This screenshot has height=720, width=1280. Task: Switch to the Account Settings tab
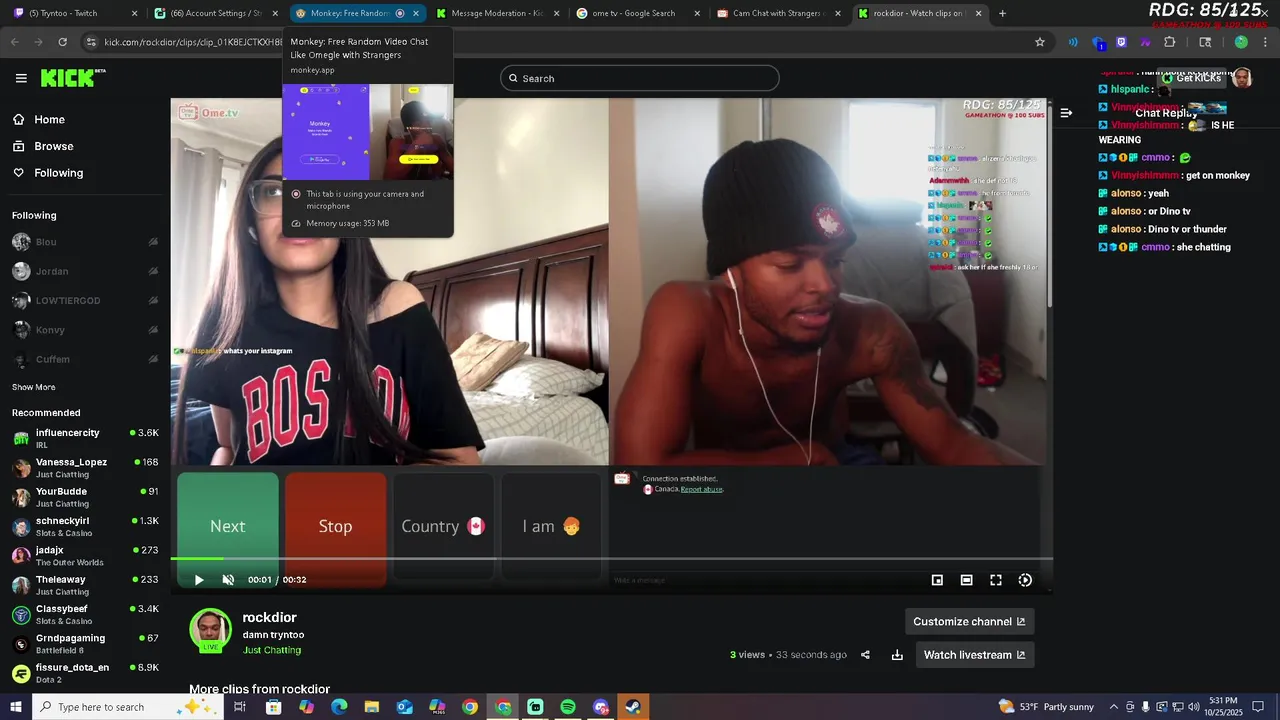point(216,13)
